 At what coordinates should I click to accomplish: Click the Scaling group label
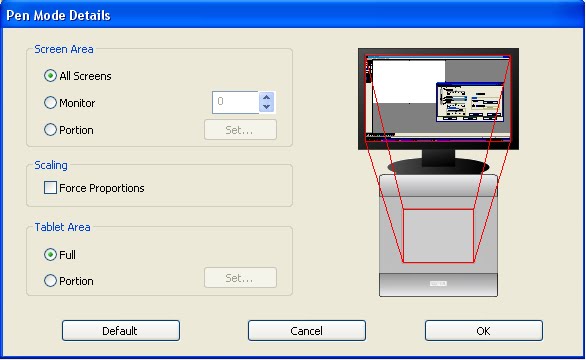pyautogui.click(x=51, y=165)
